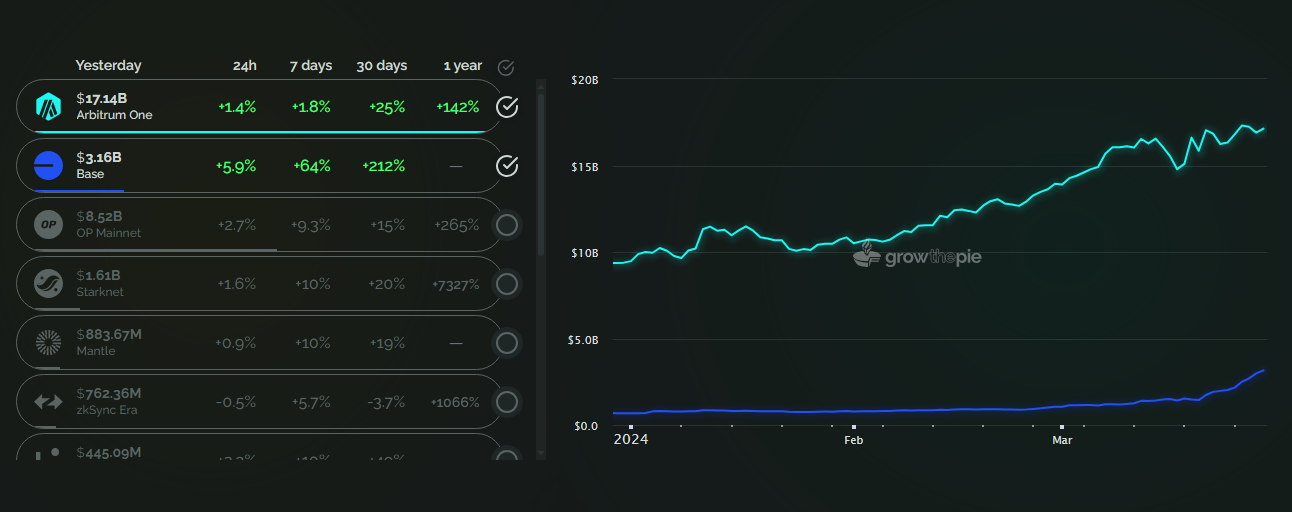Click the scrollbar down arrow under the chain list
The height and width of the screenshot is (512, 1292).
[542, 452]
